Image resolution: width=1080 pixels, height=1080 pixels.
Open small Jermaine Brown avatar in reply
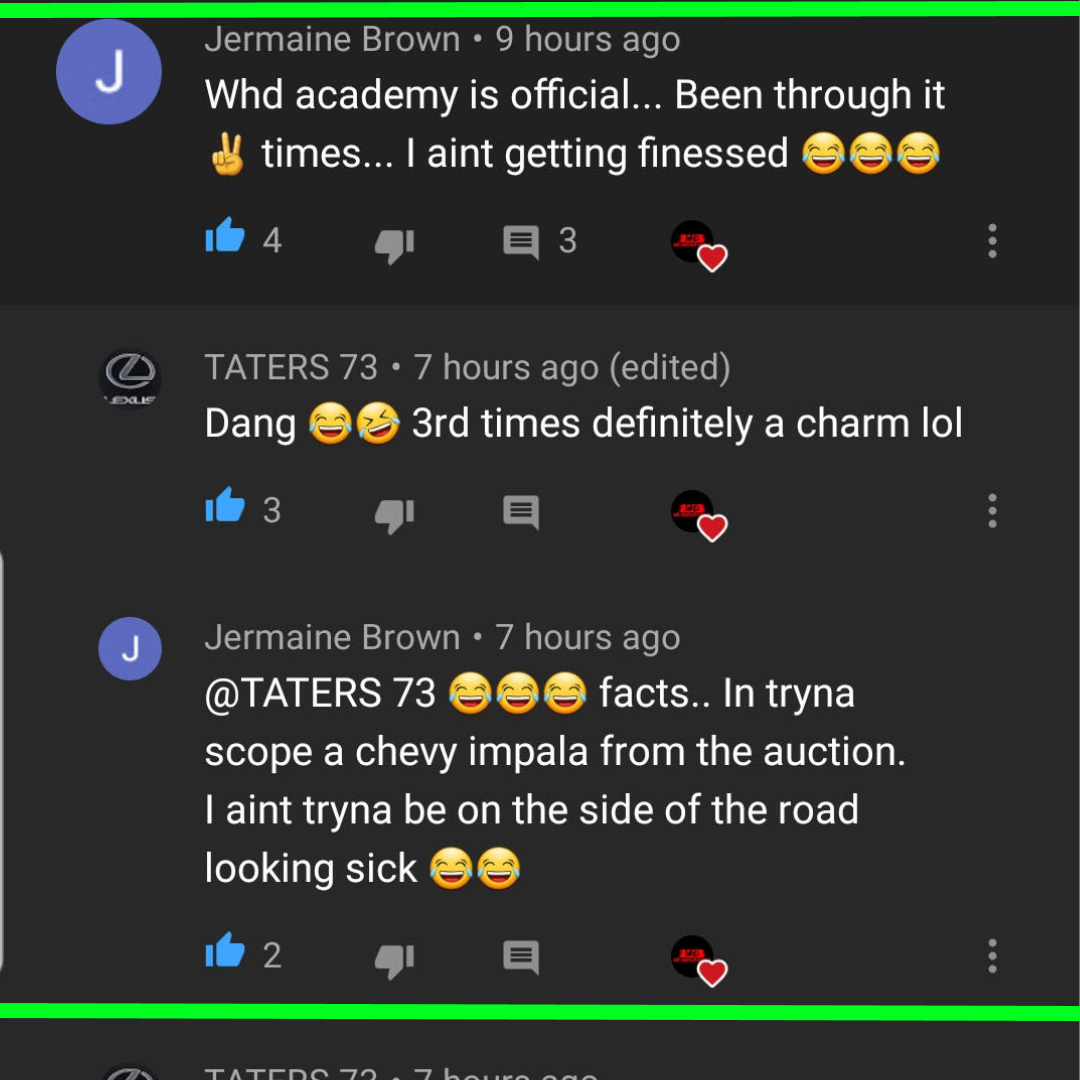(130, 649)
